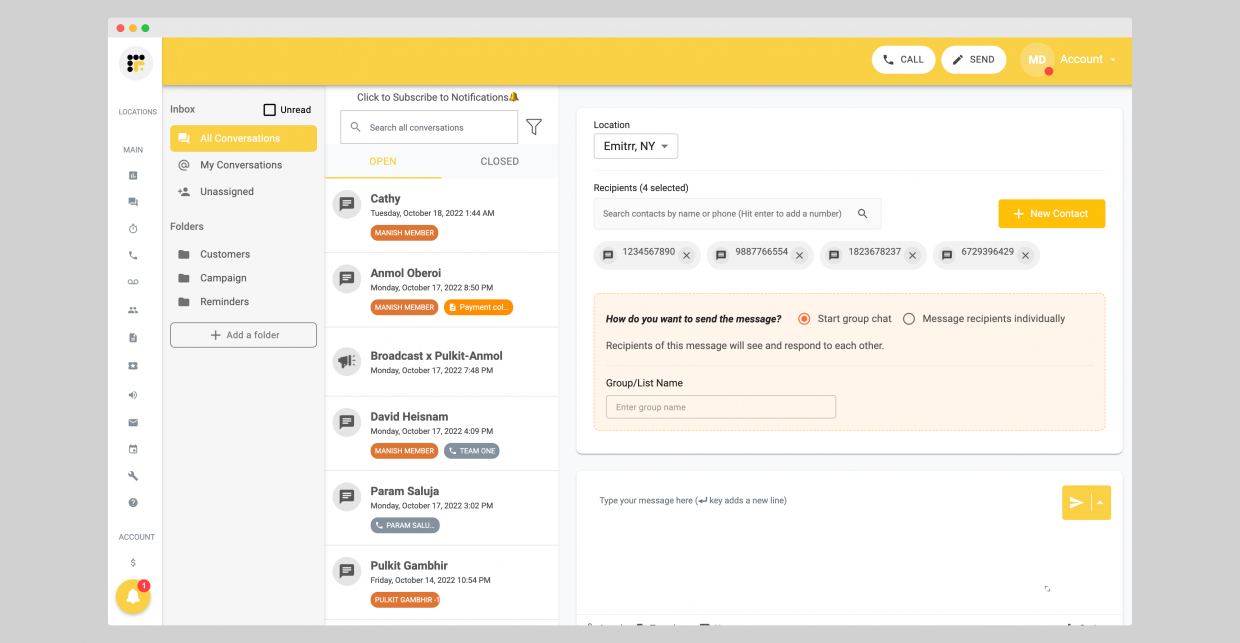
Task: Toggle the Unread checkbox
Action: (270, 110)
